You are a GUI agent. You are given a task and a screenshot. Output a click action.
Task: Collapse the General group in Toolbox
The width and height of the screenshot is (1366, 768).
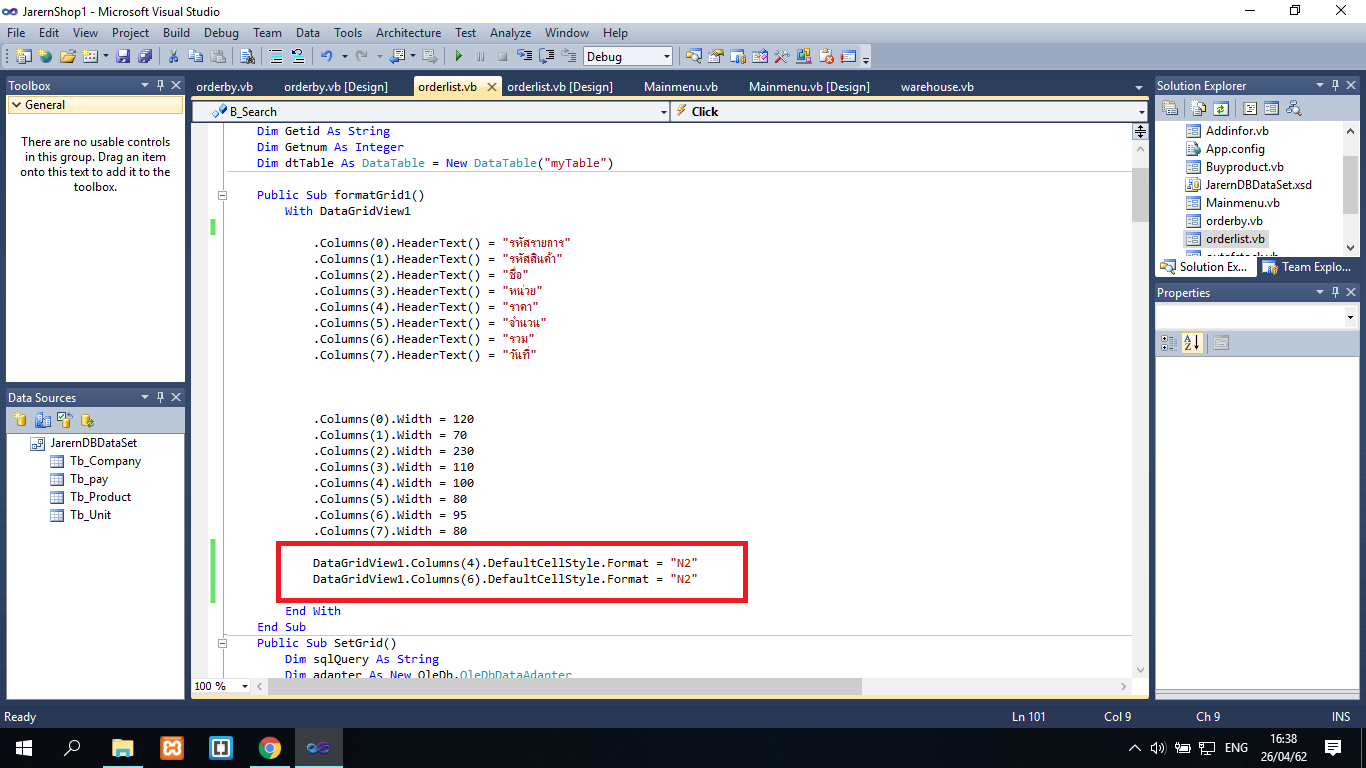(15, 105)
